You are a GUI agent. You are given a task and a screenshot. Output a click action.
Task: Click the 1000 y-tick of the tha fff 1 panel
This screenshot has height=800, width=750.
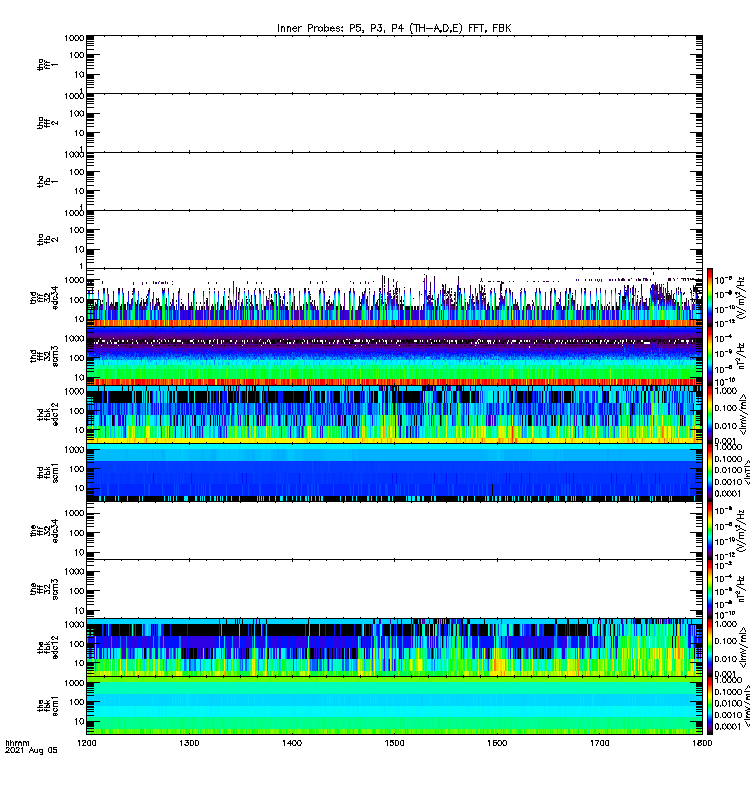(x=74, y=38)
